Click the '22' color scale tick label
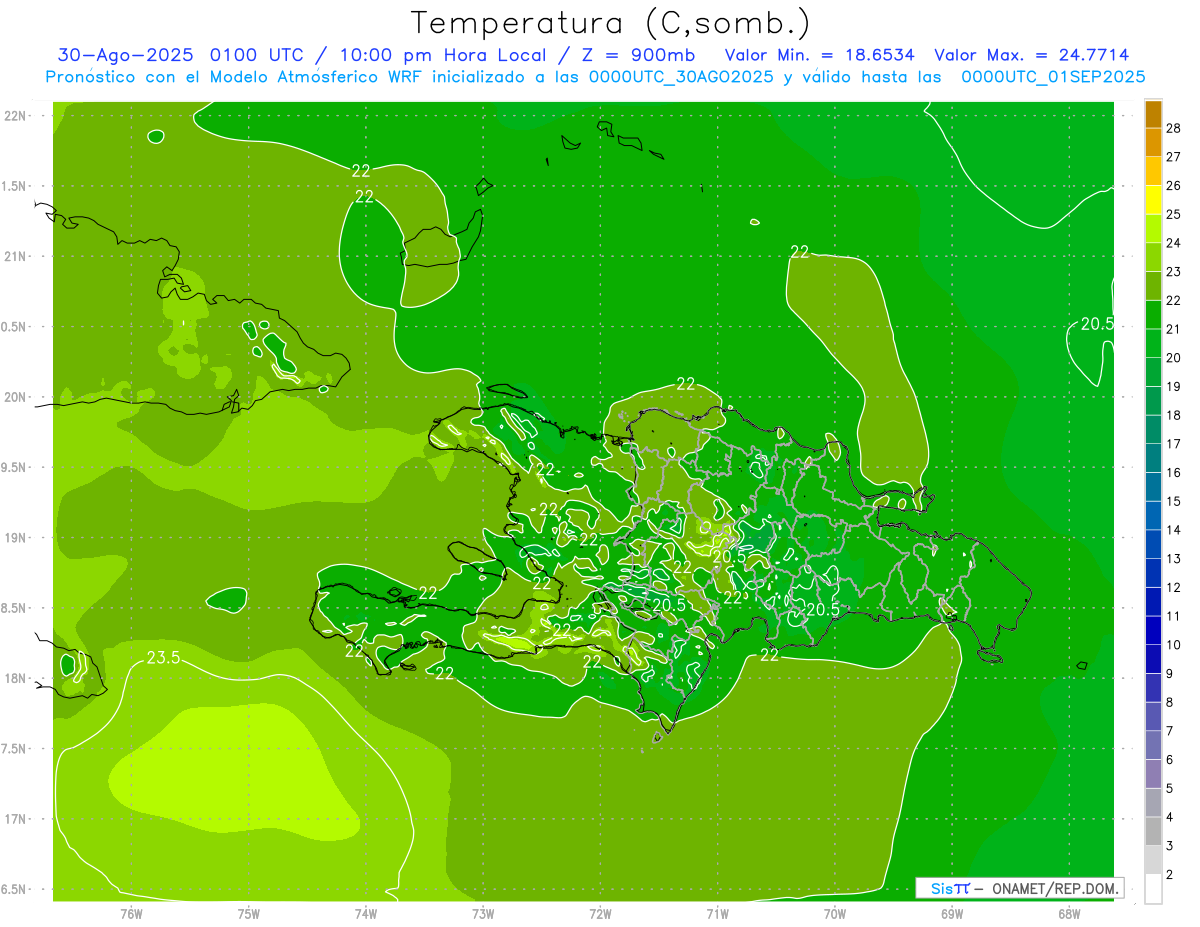Image resolution: width=1200 pixels, height=927 pixels. (x=1175, y=300)
